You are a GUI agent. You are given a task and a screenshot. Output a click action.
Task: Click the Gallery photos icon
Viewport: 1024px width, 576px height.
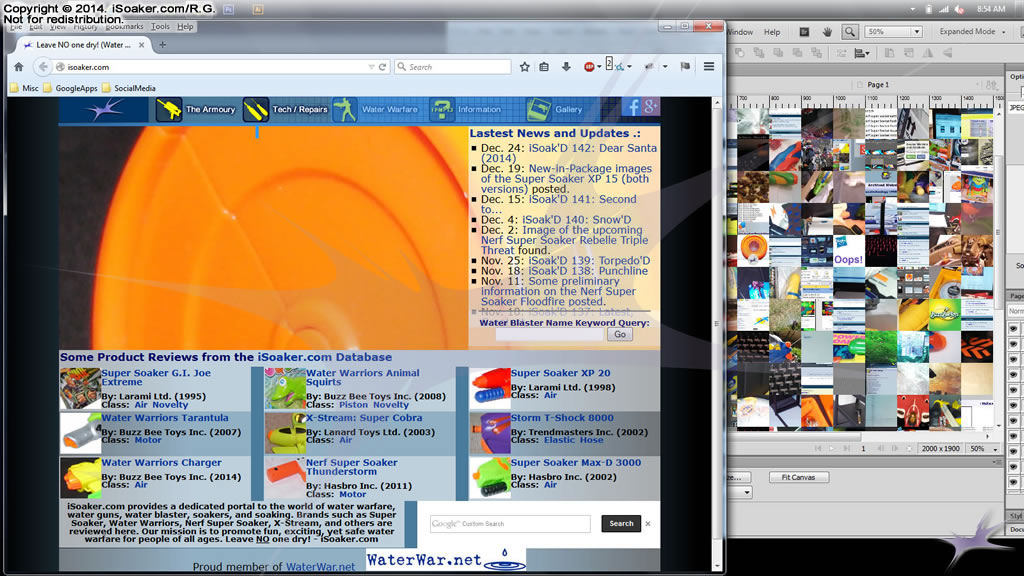click(538, 109)
